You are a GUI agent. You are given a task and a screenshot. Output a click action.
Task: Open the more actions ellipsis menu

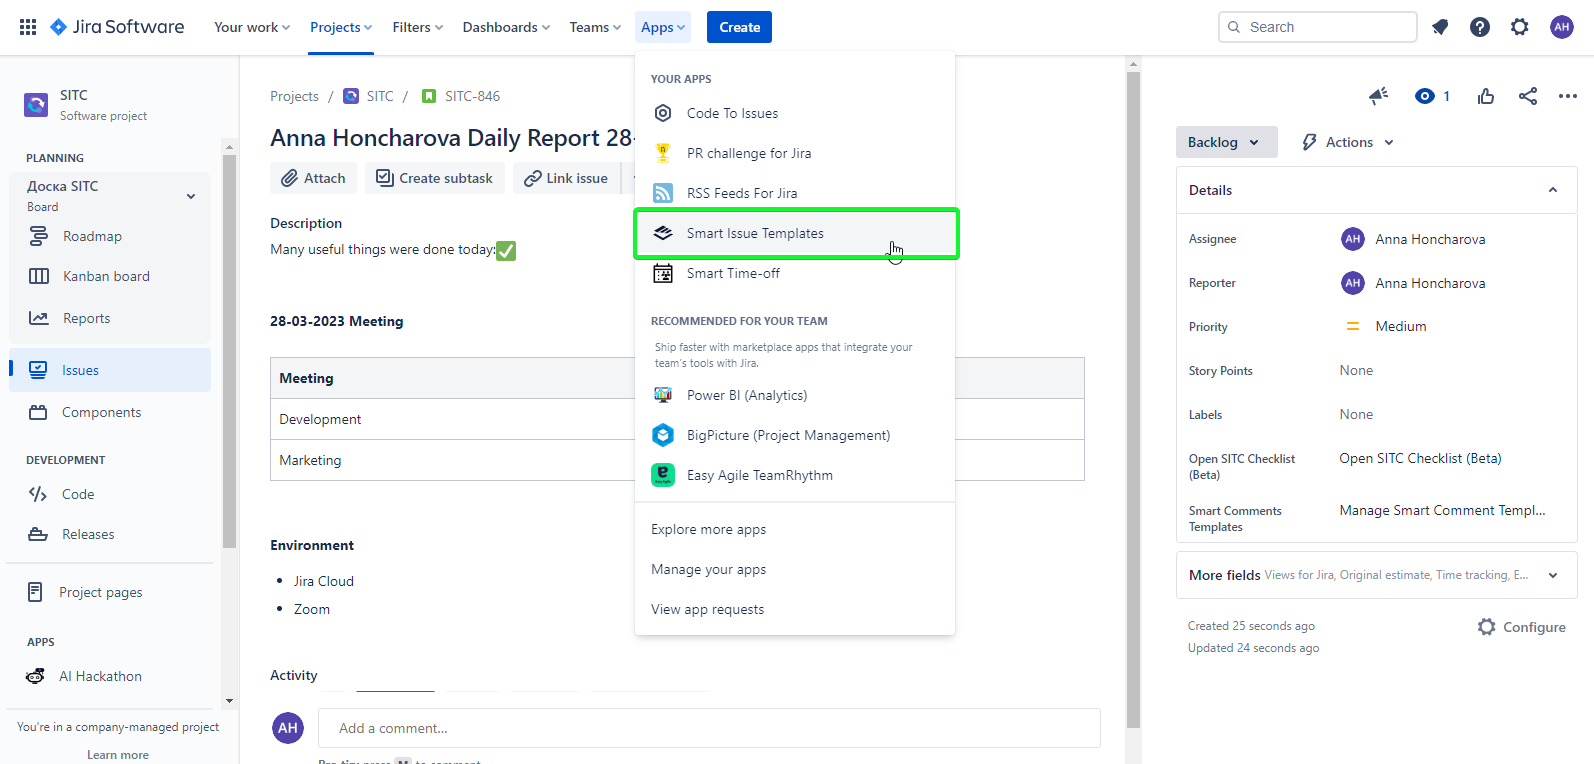pos(1567,96)
